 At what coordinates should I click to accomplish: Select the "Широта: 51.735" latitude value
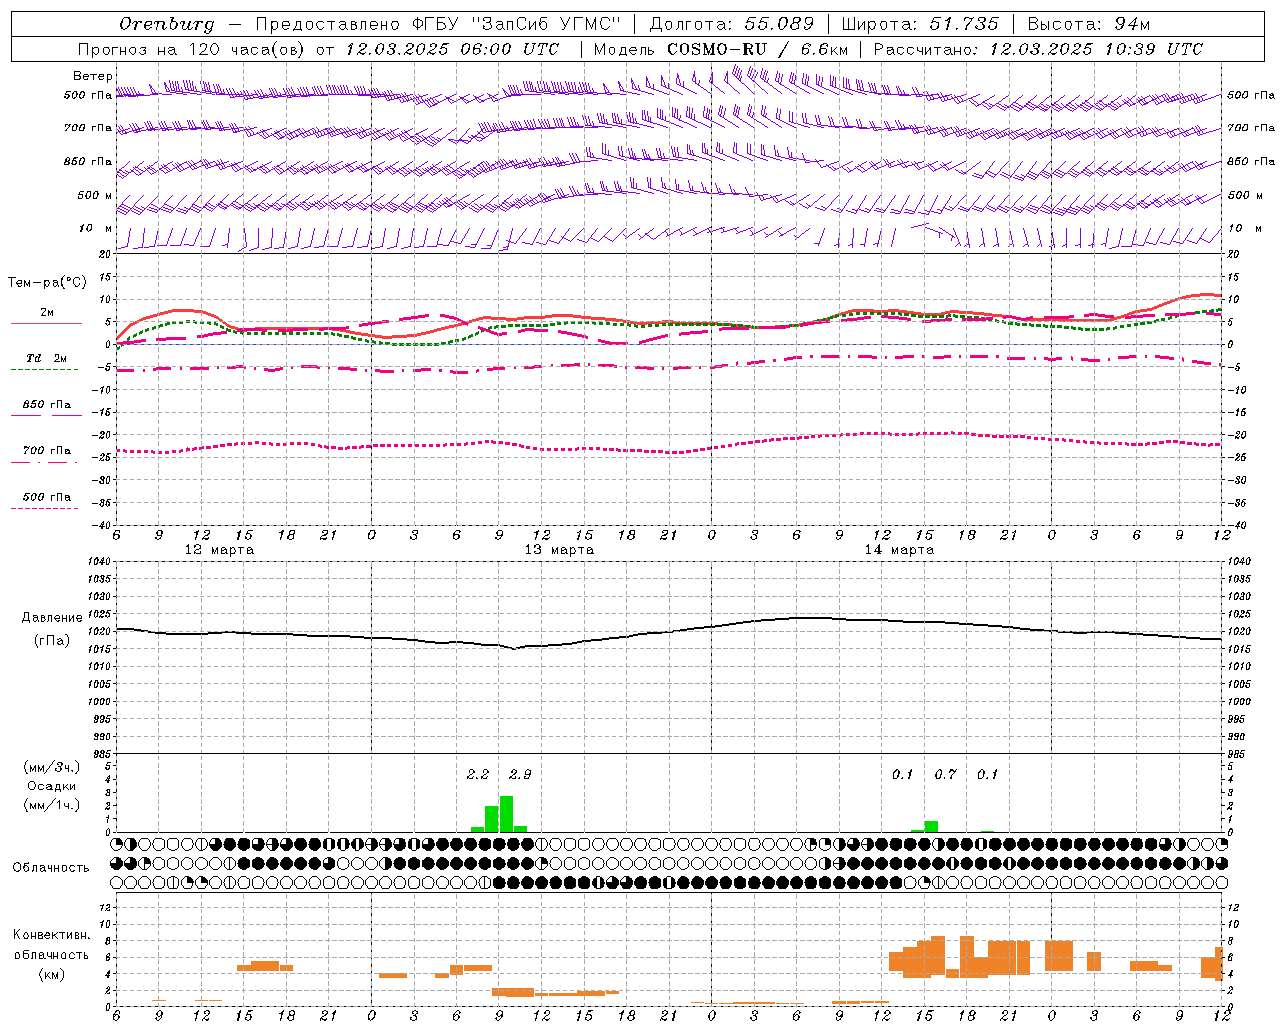coord(920,24)
